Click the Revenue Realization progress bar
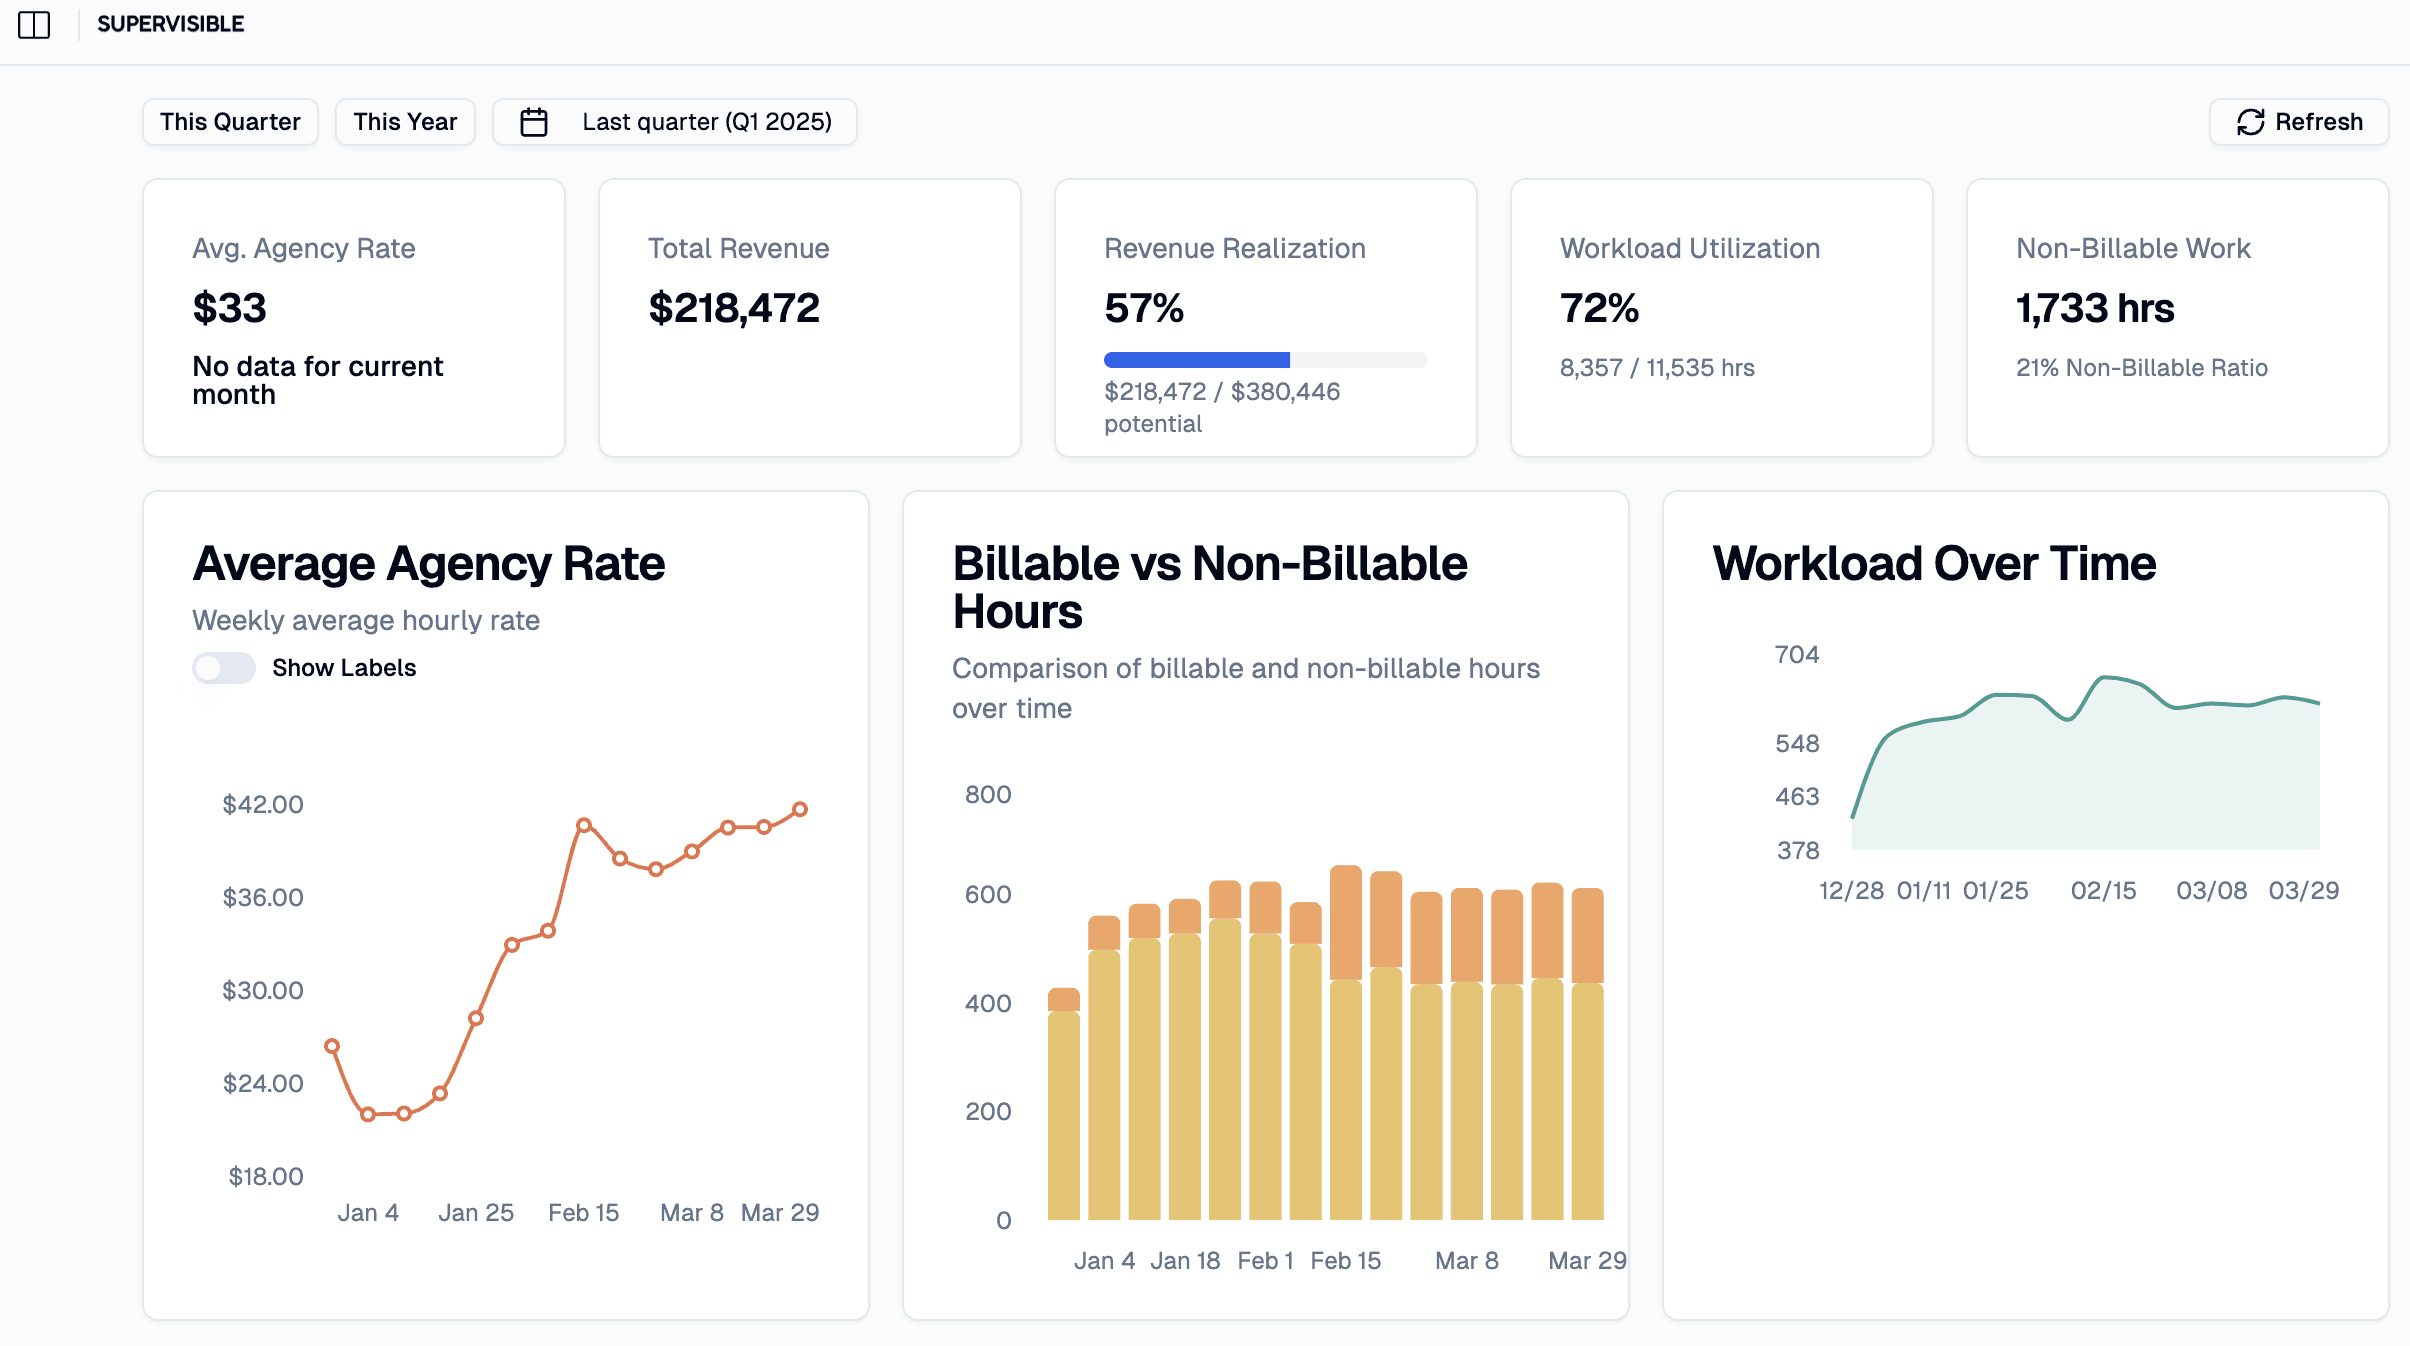Image resolution: width=2410 pixels, height=1346 pixels. coord(1265,360)
